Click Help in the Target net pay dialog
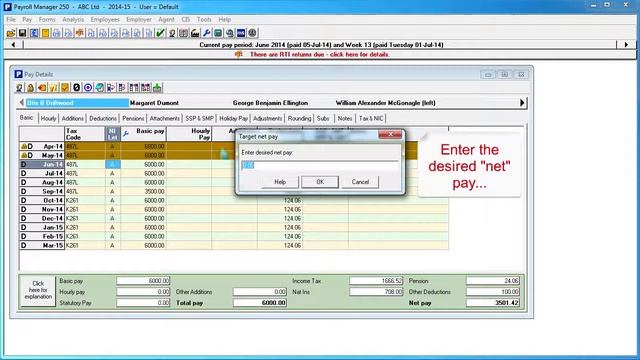The image size is (640, 360). pyautogui.click(x=280, y=182)
